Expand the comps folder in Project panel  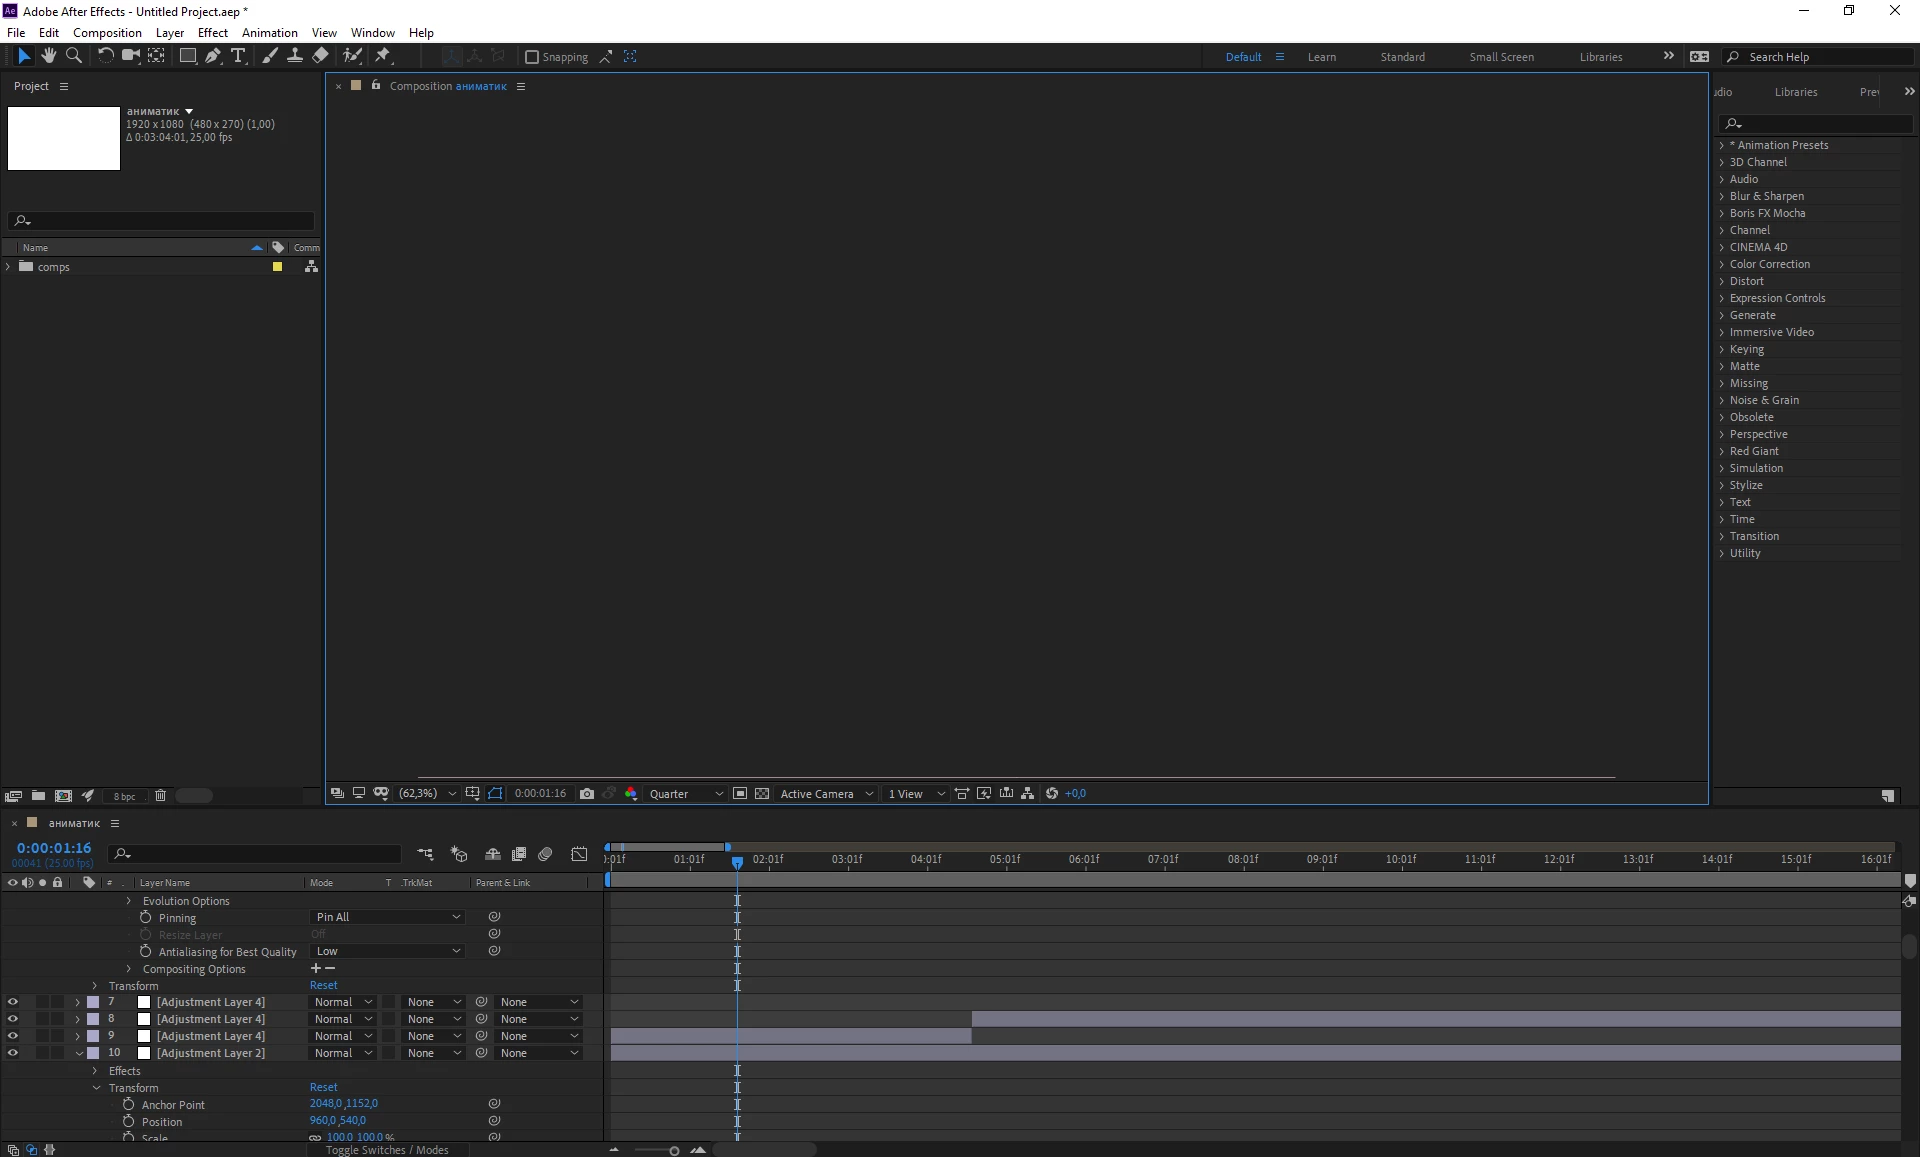9,267
